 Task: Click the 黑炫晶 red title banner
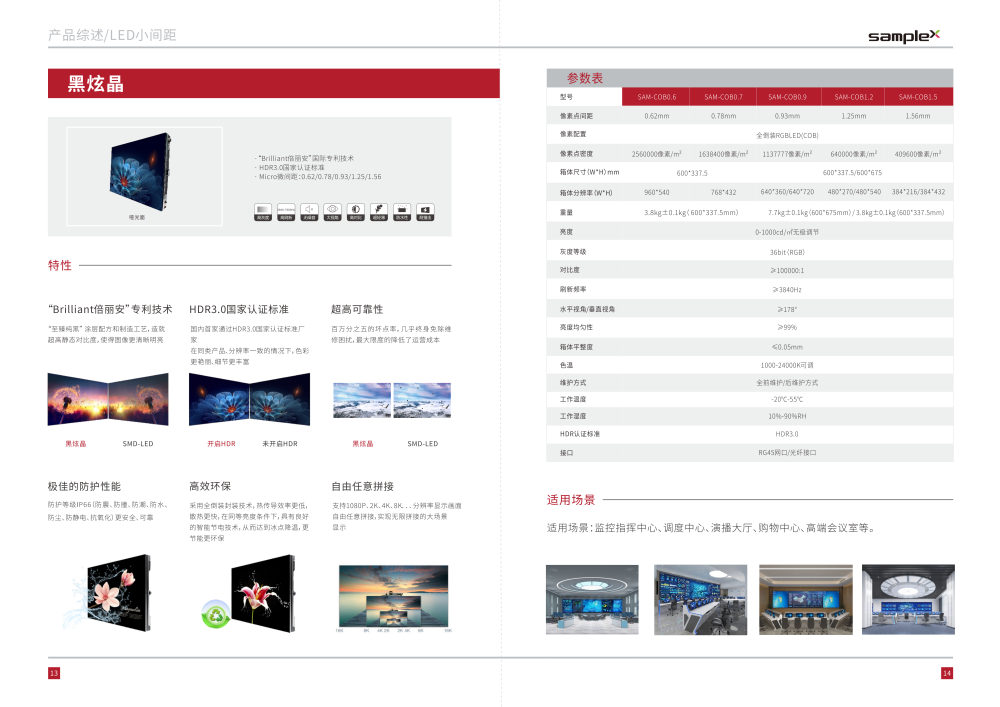coord(274,84)
